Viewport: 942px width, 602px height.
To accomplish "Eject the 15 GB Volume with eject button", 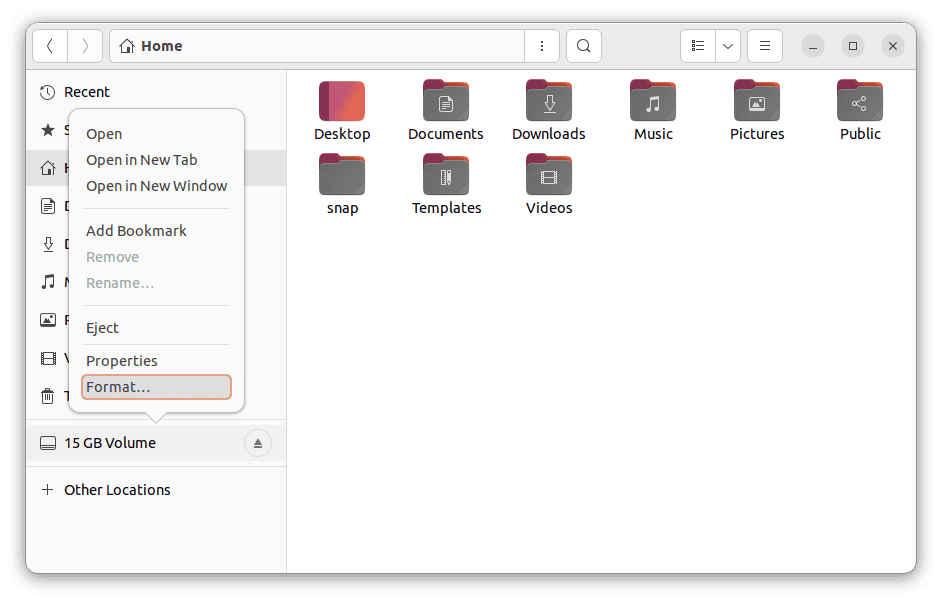I will point(258,443).
